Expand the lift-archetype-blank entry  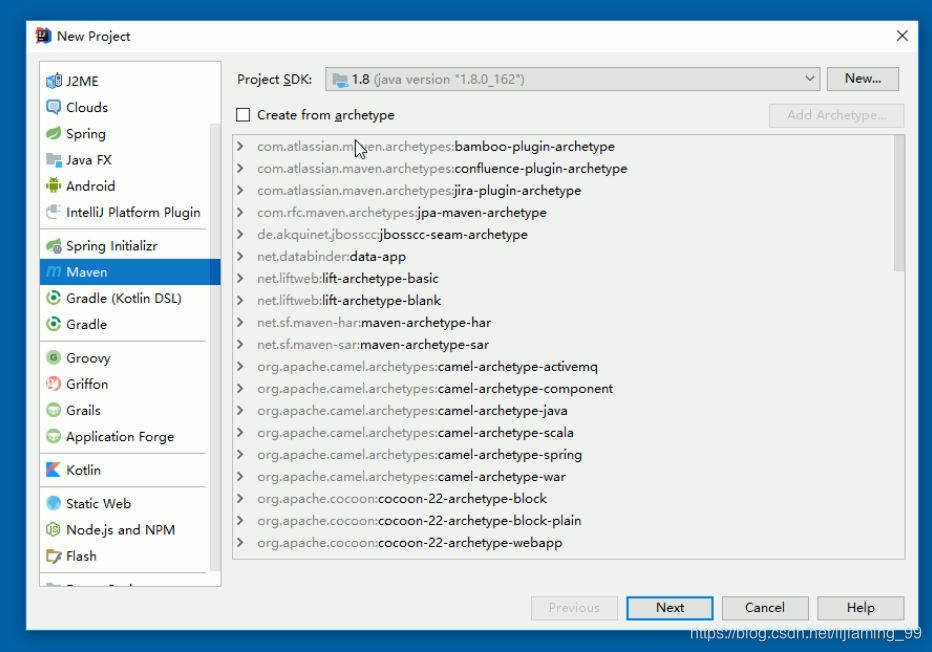240,300
